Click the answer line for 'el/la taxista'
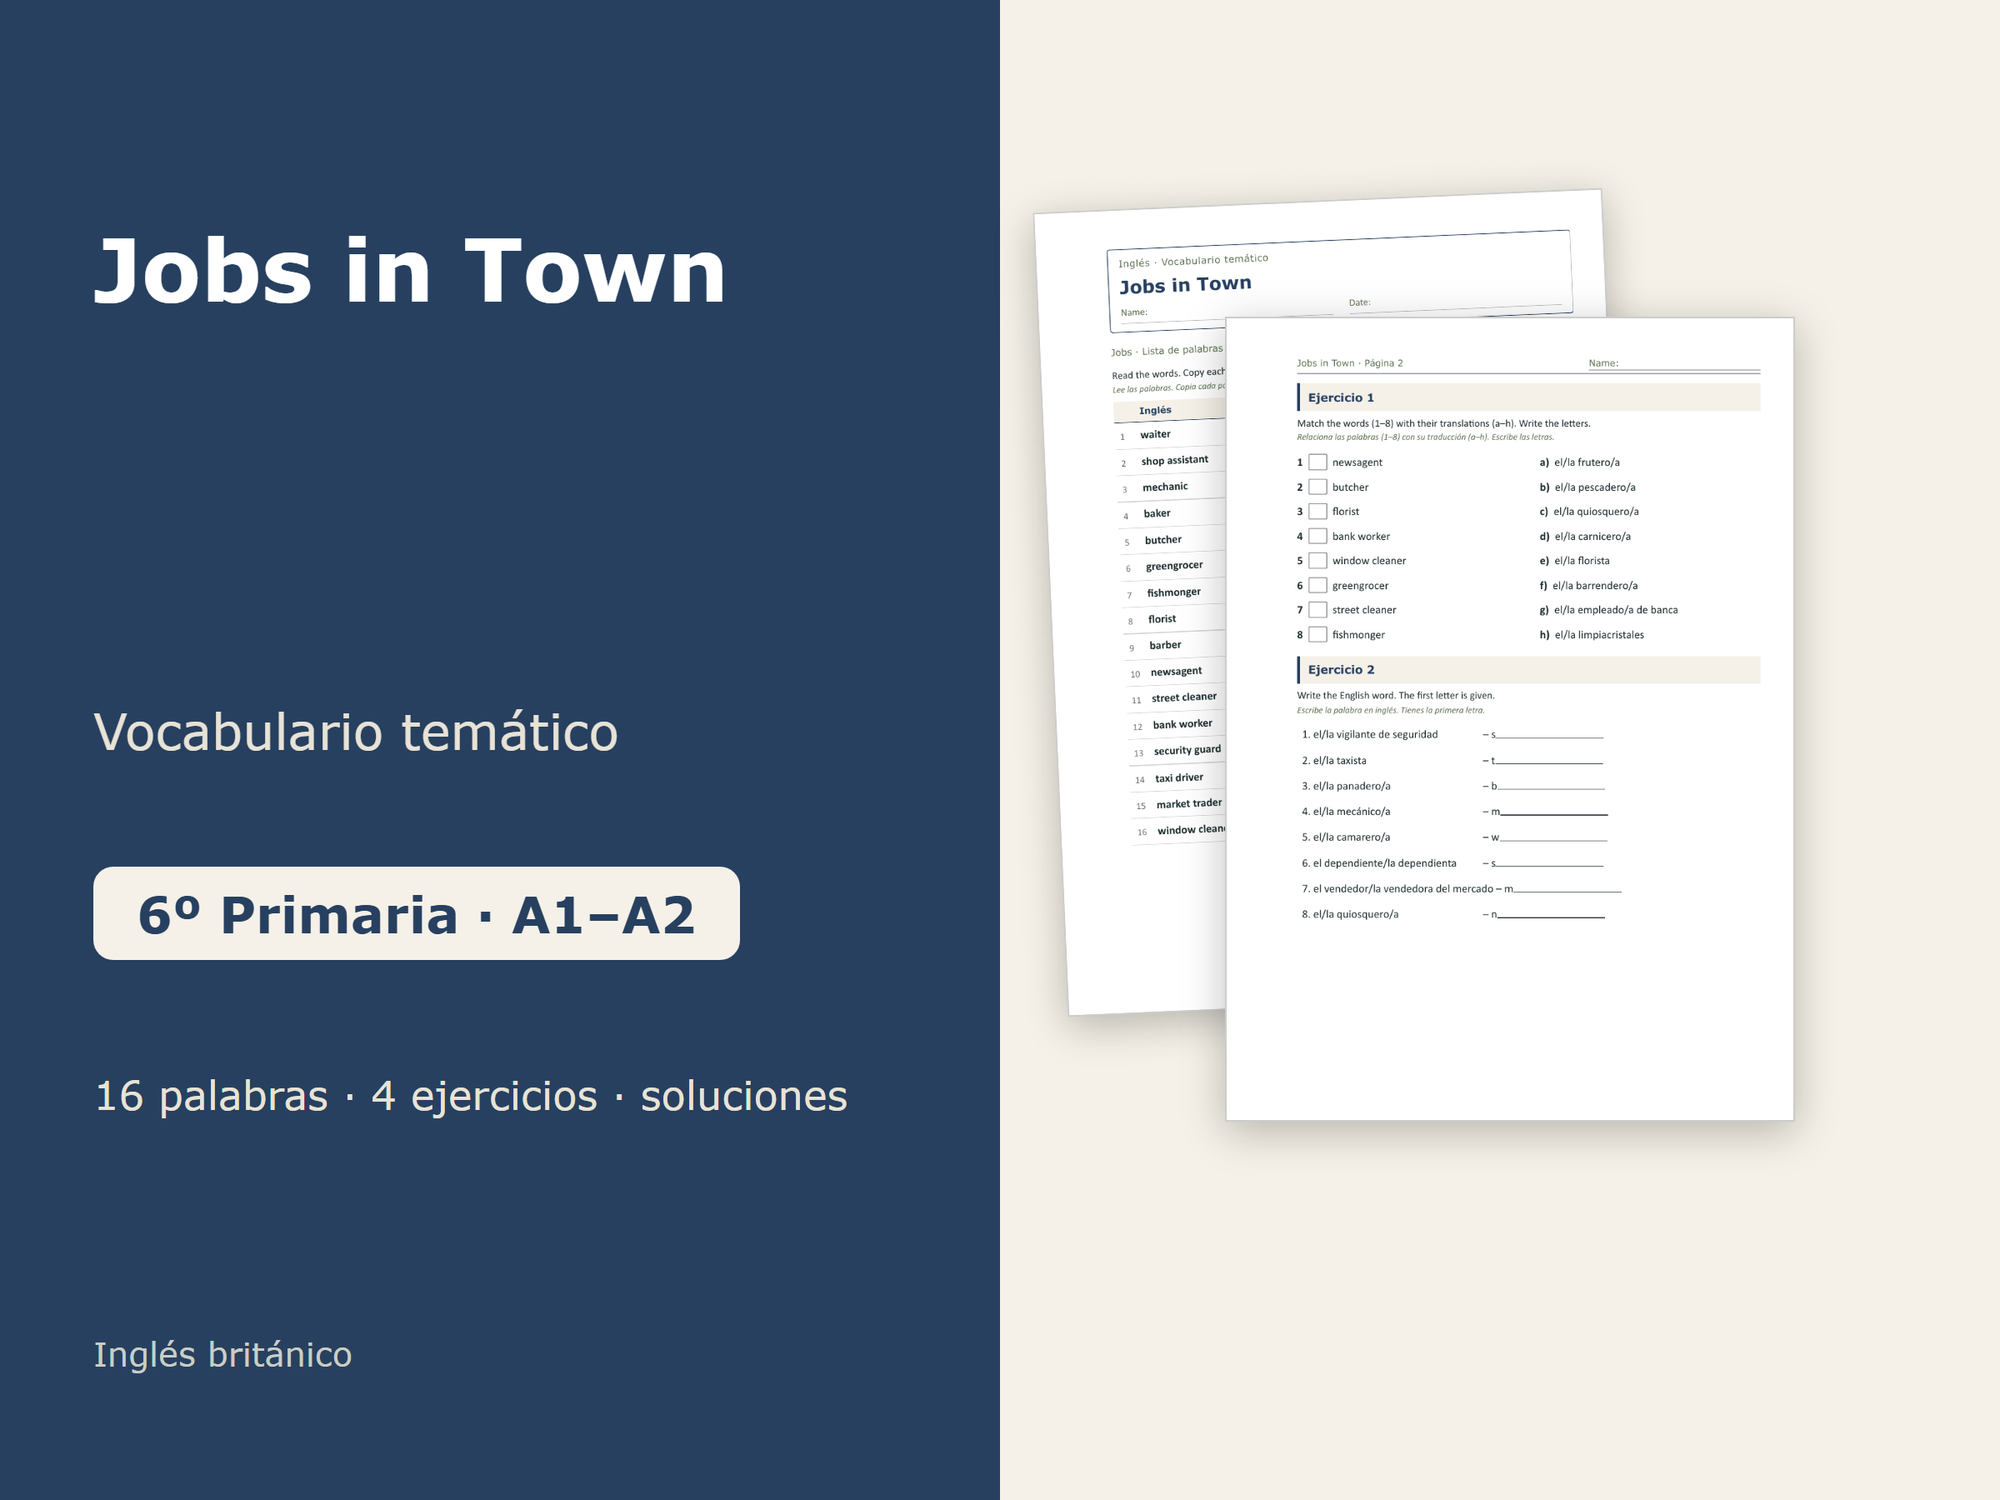This screenshot has height=1500, width=2000. 1550,761
